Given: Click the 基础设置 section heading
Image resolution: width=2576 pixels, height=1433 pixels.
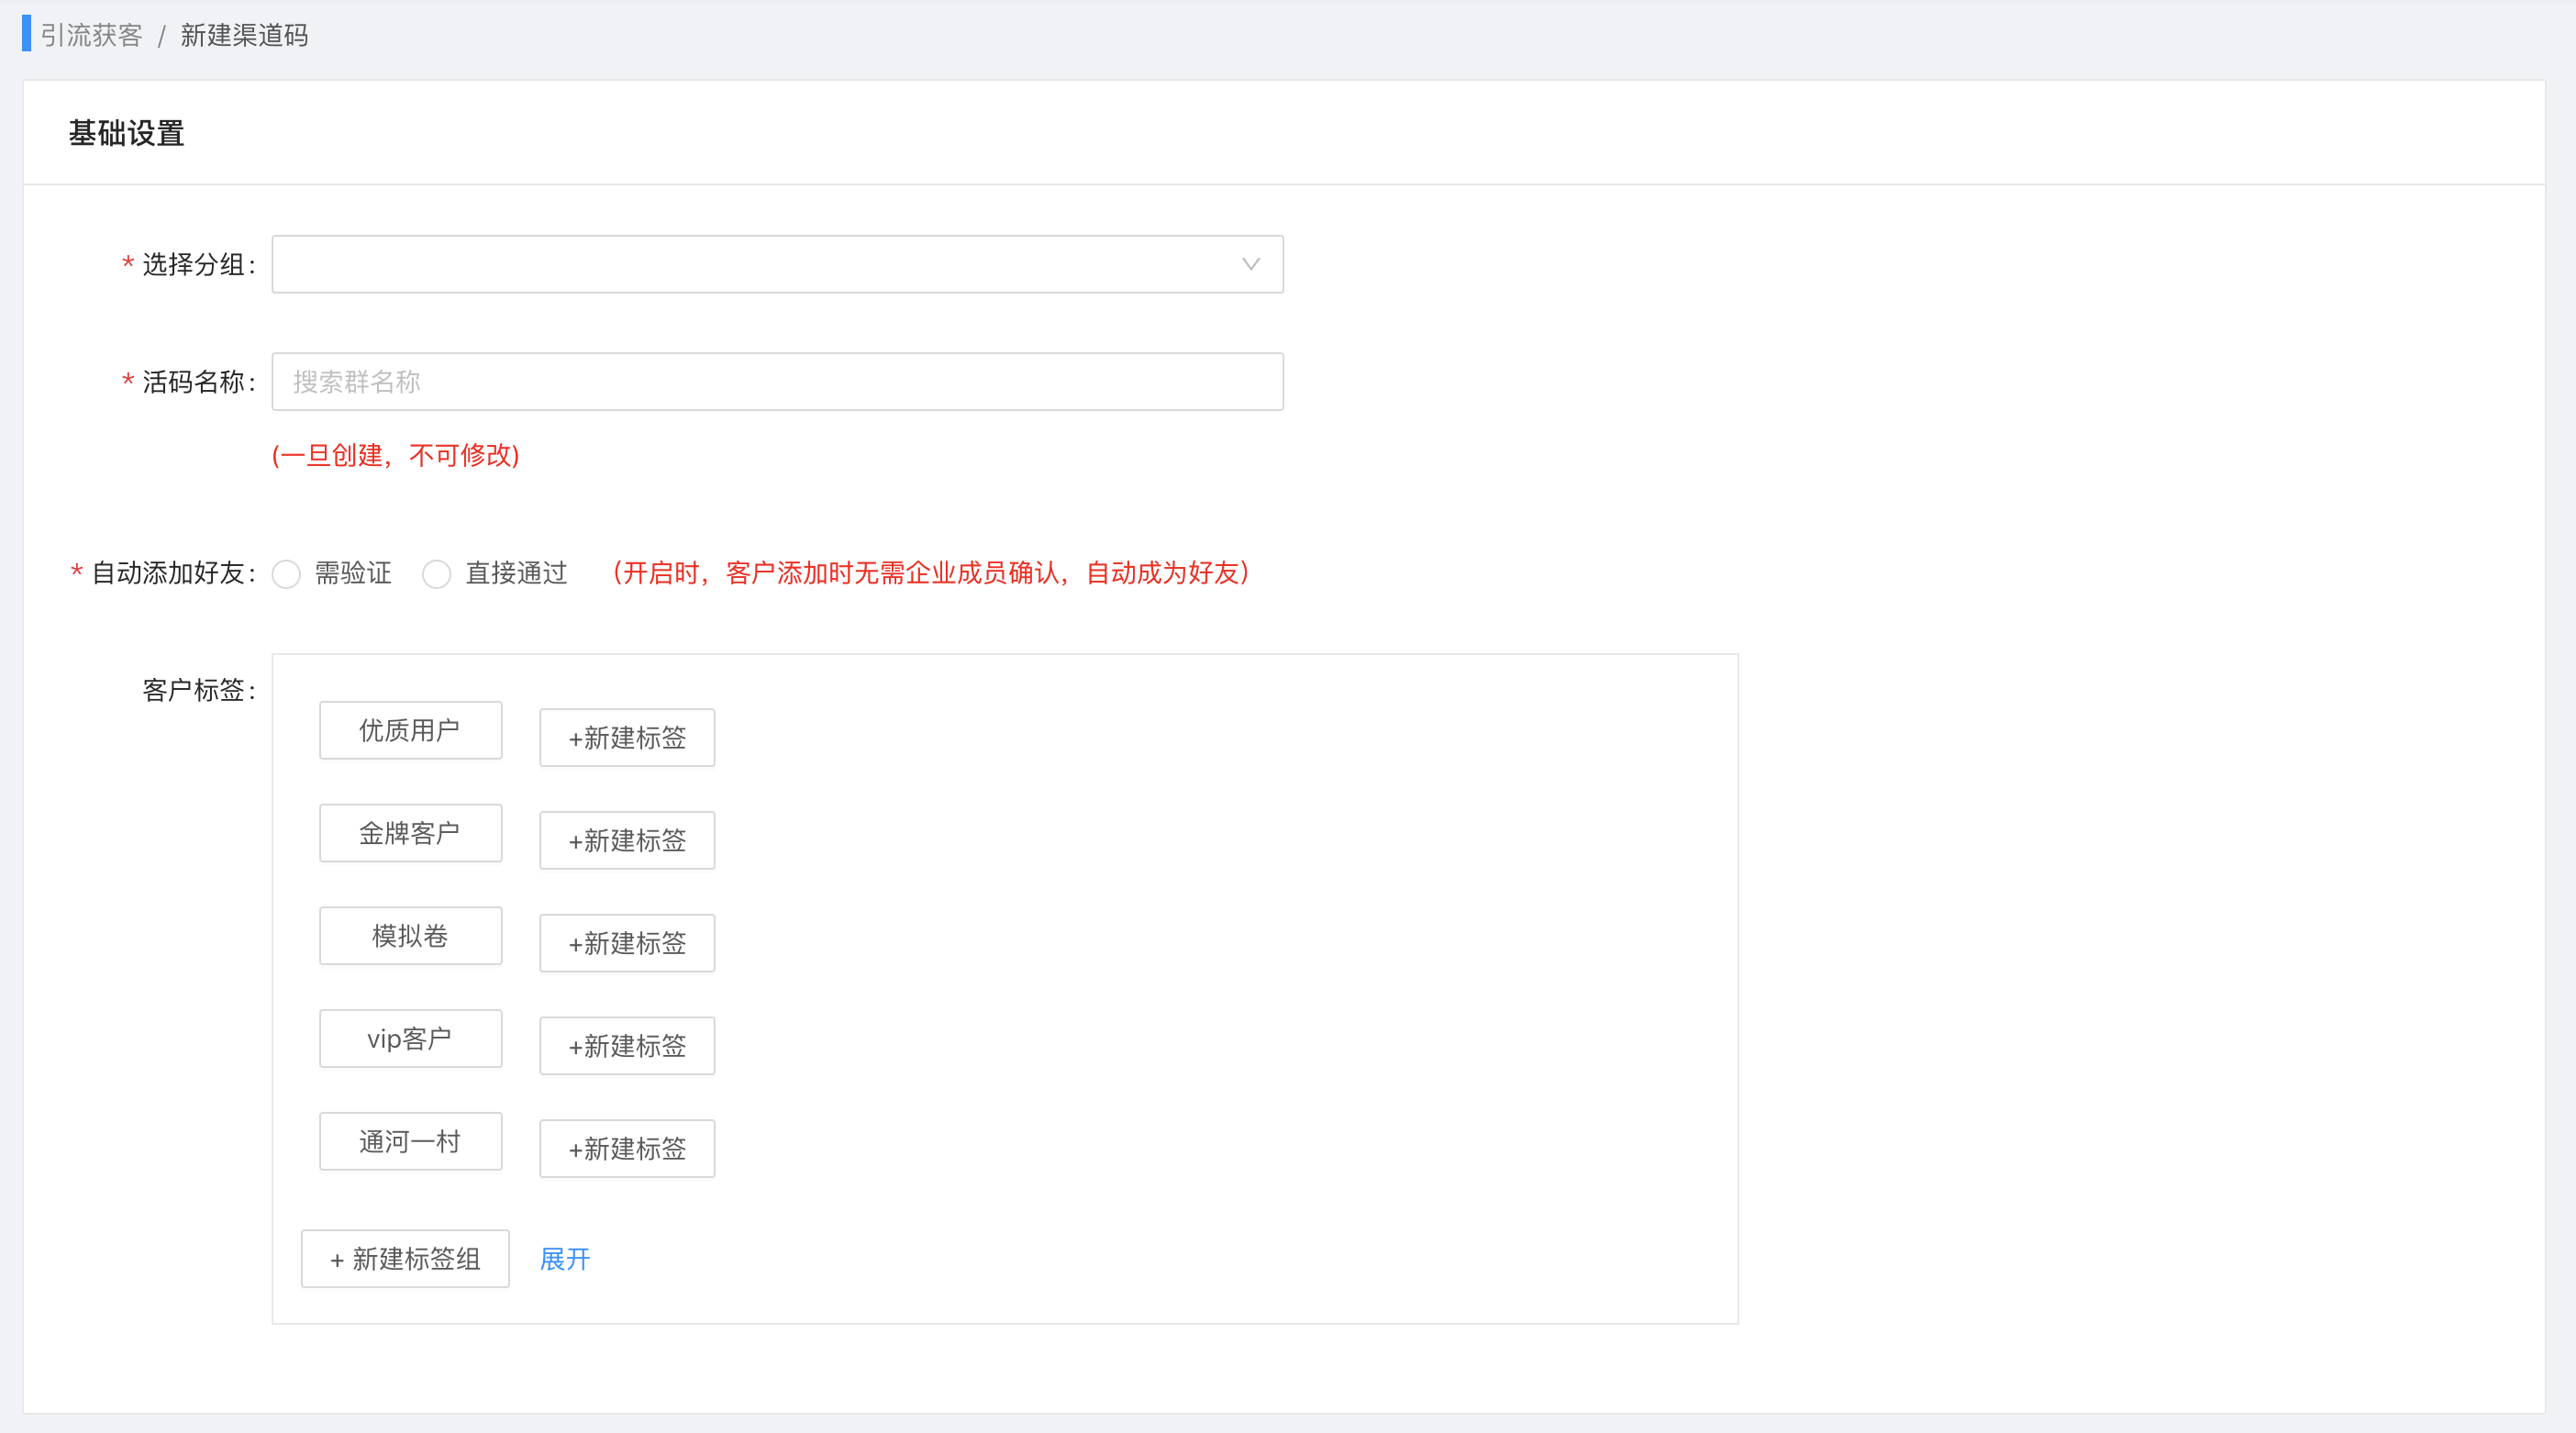Looking at the screenshot, I should [x=126, y=133].
